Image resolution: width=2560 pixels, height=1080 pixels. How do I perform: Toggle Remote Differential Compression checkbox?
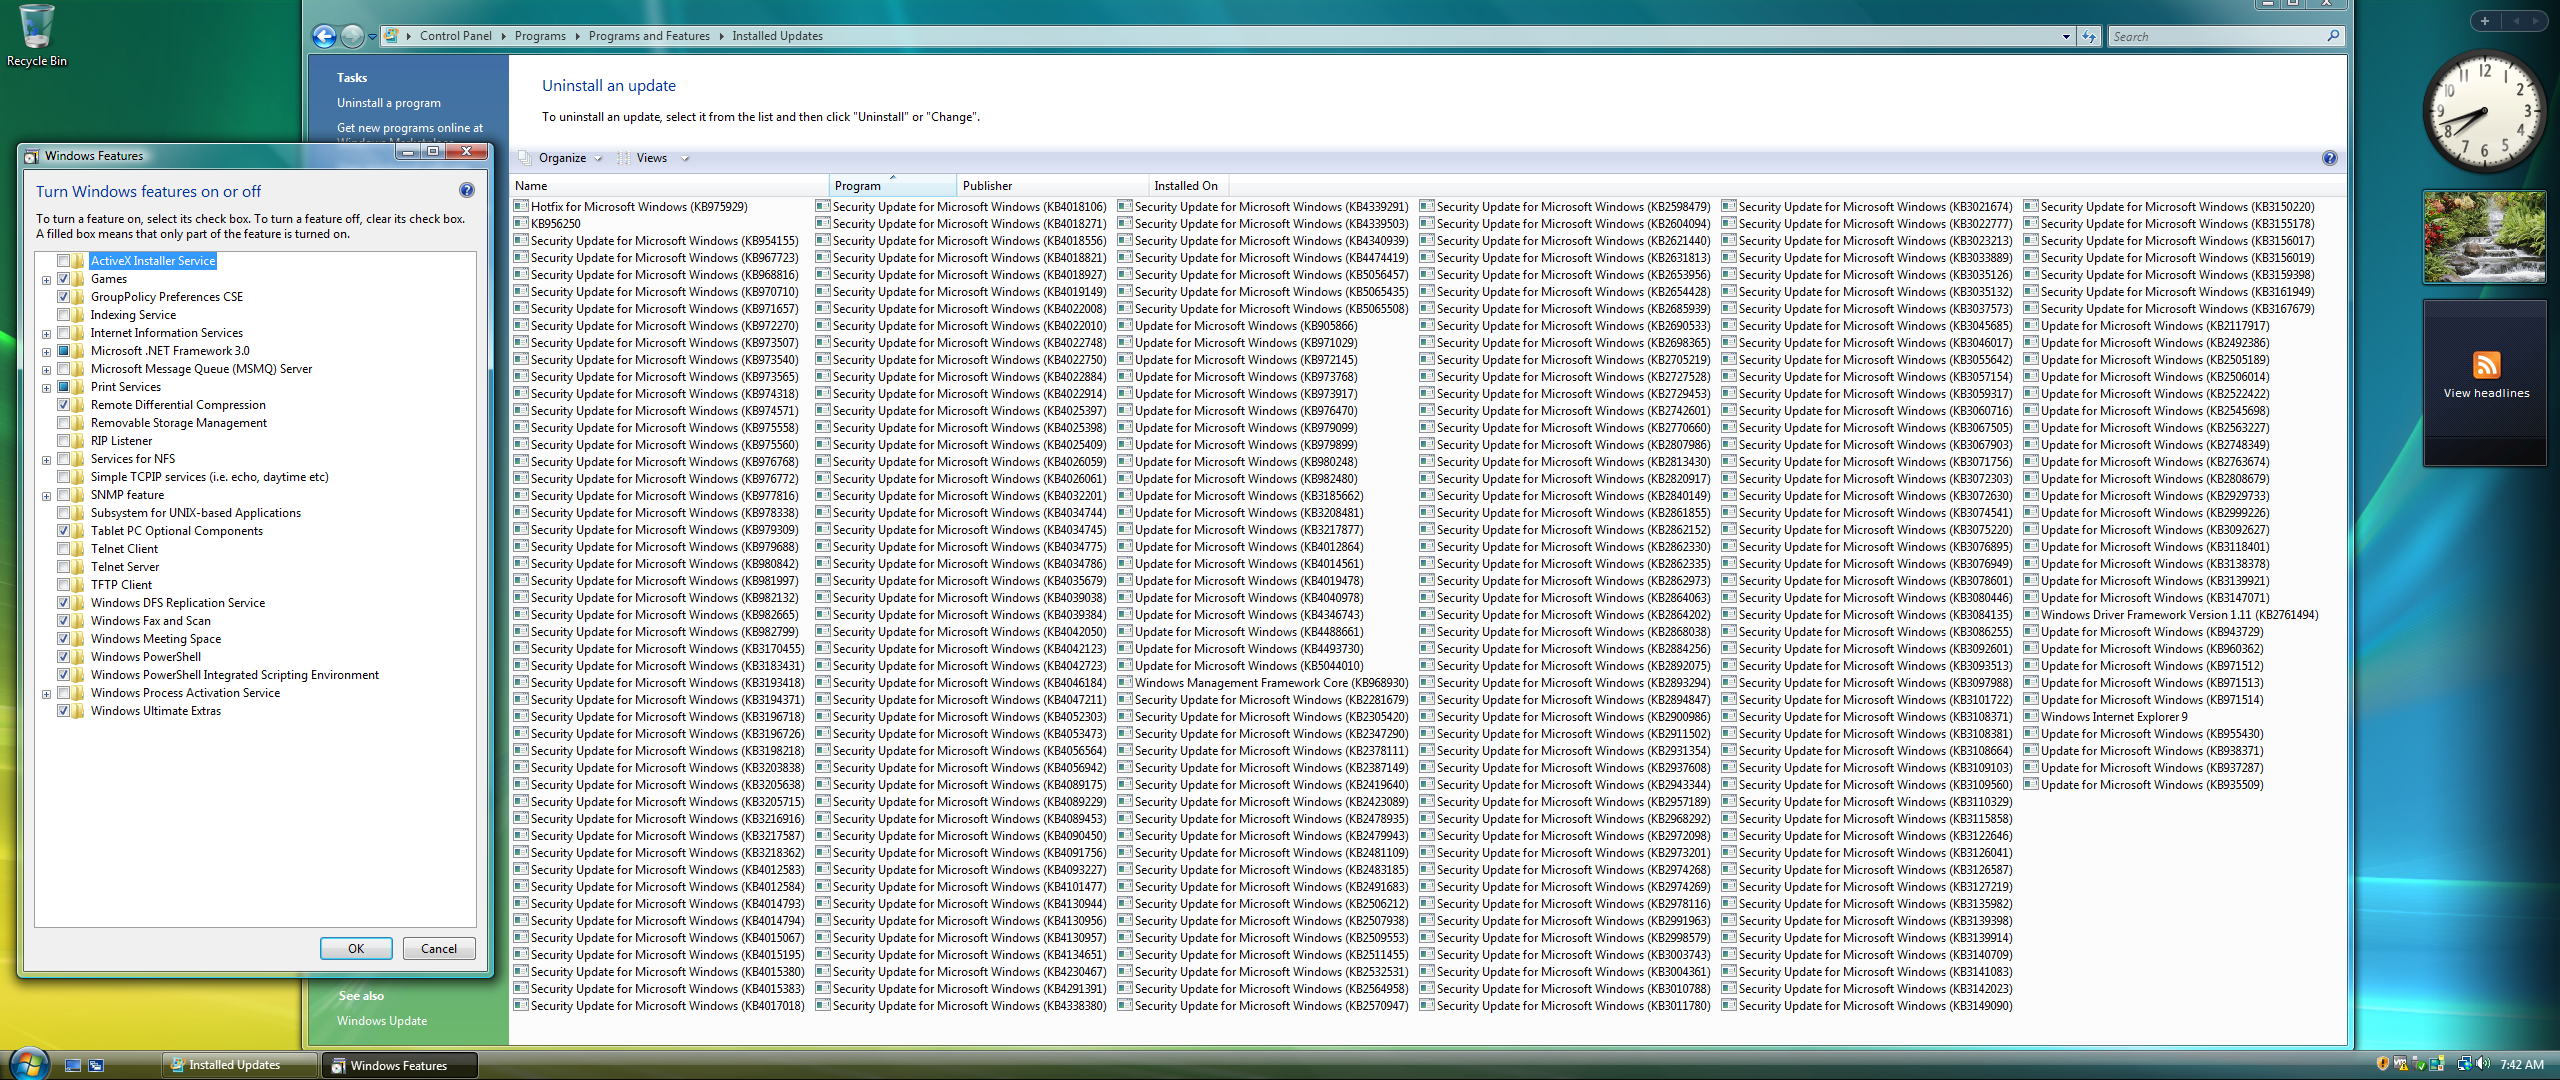coord(63,405)
